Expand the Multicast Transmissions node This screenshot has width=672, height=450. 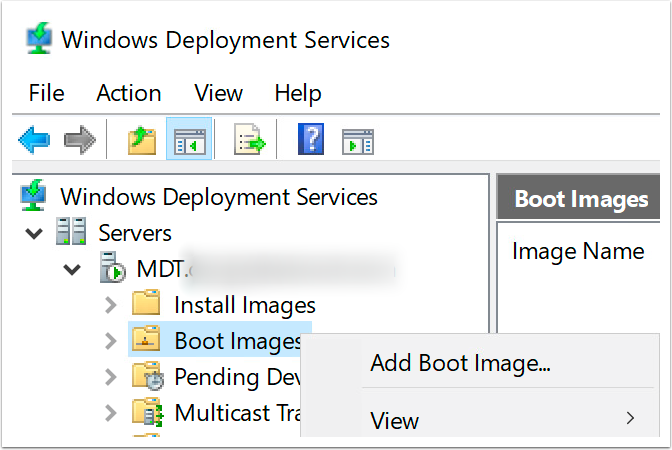tap(111, 413)
